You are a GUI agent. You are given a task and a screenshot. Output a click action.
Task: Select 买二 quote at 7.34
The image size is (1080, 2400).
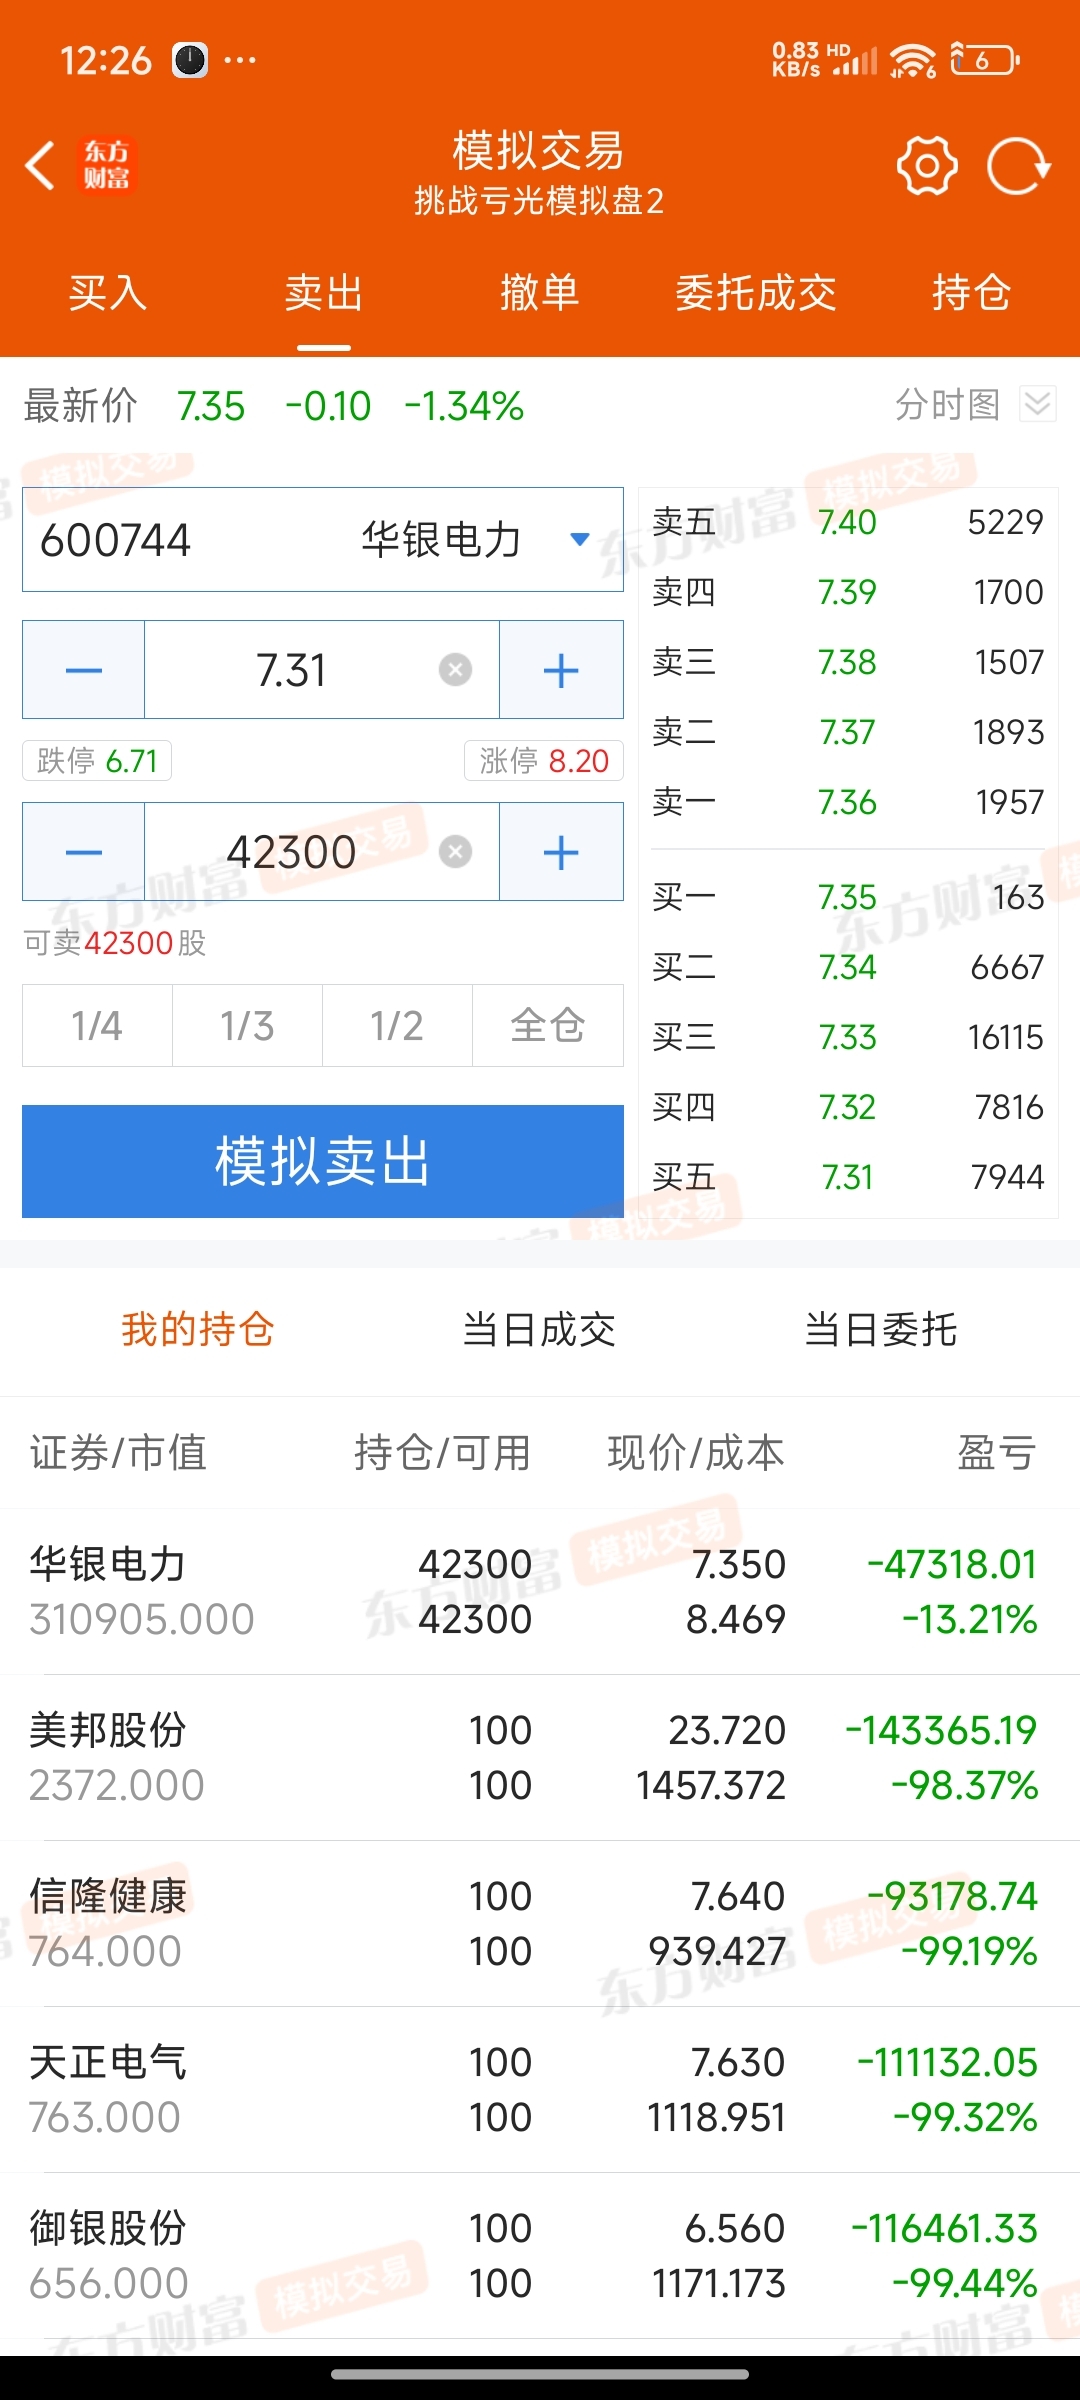[848, 967]
